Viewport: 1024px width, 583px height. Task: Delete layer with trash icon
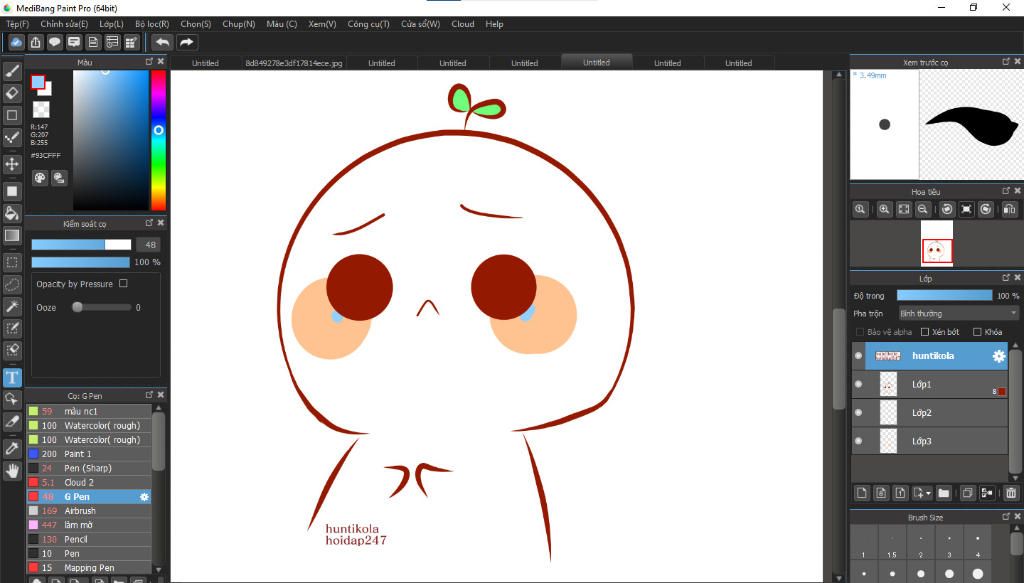[1010, 493]
